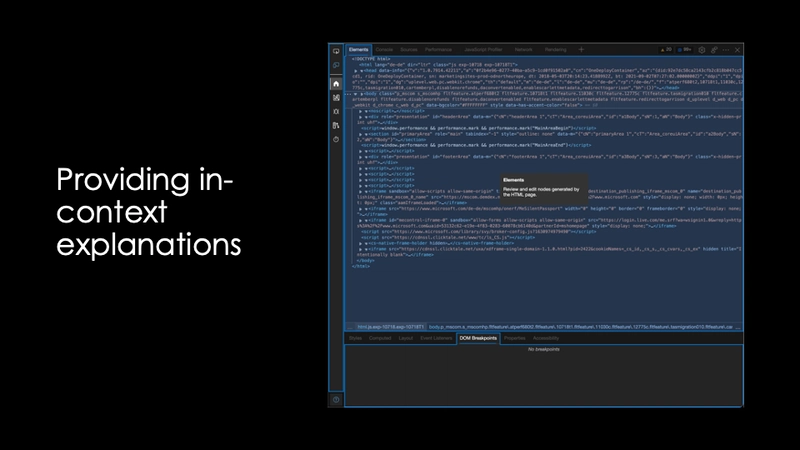Click the Elements tooltip overlay
This screenshot has height=450, width=800.
543,188
